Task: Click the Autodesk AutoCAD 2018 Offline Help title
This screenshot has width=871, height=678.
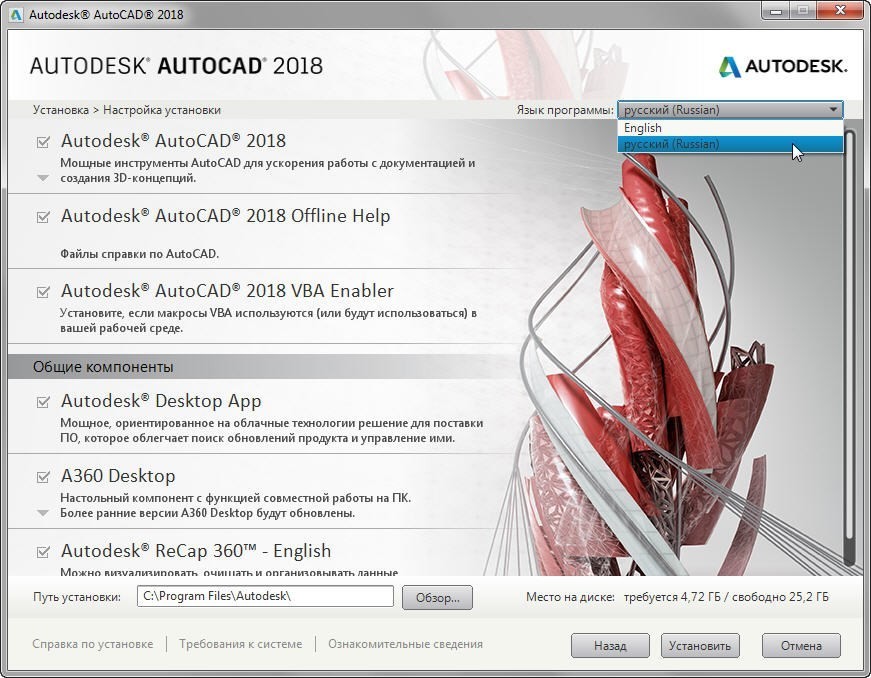Action: tap(226, 215)
